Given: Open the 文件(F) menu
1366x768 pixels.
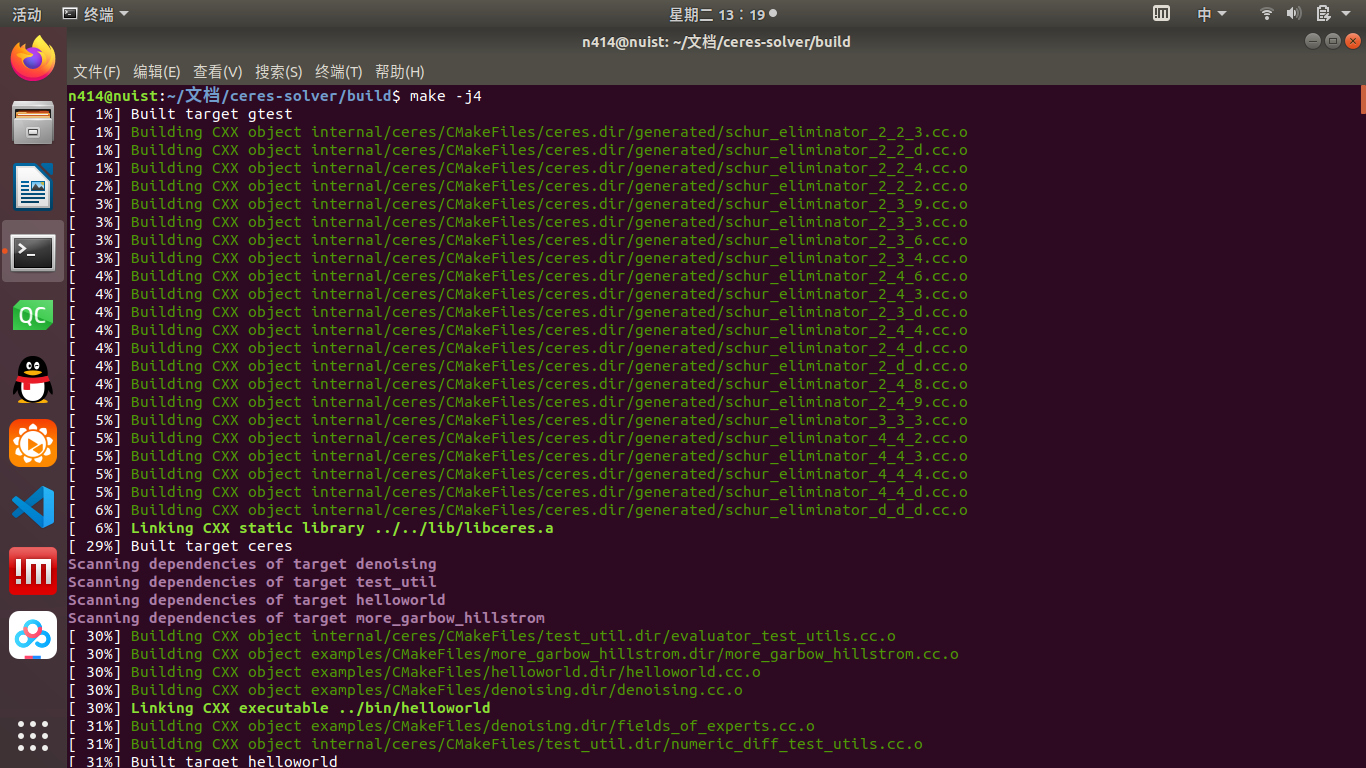Looking at the screenshot, I should point(96,72).
